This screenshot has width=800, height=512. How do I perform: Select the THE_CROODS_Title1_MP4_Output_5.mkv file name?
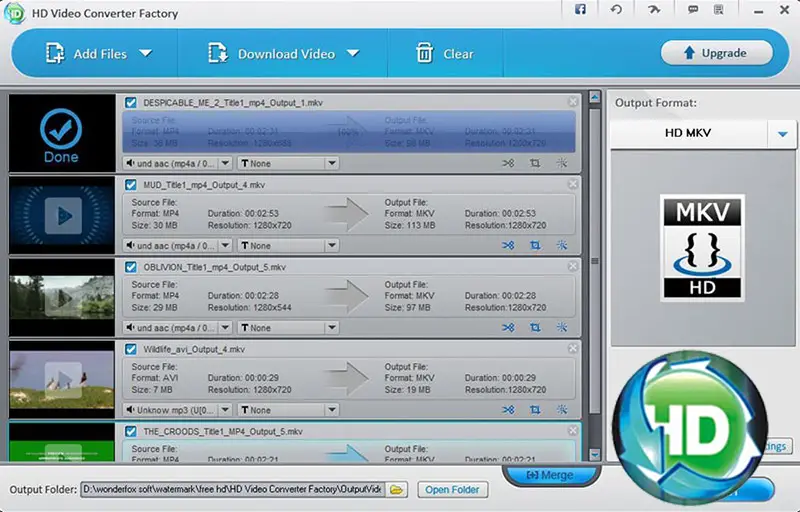223,431
